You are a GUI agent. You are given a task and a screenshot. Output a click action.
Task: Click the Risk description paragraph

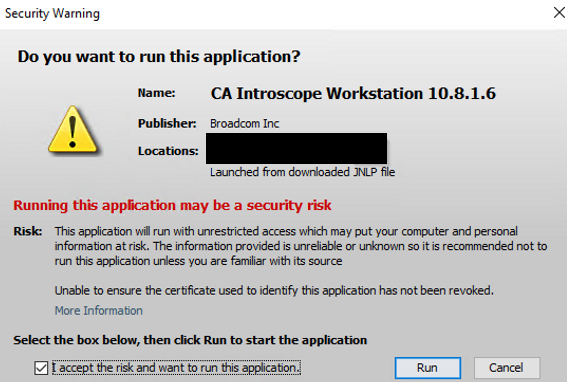click(301, 246)
